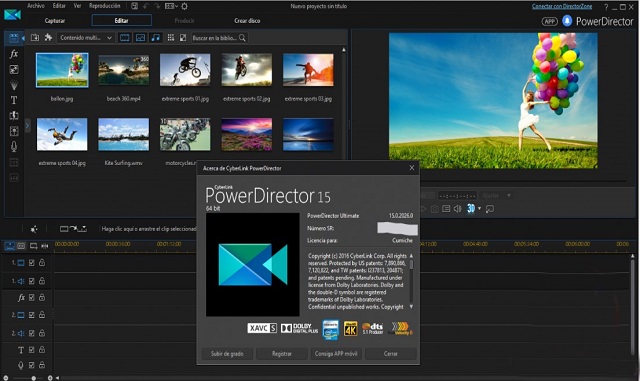
Task: Expand the library side panel arrow
Action: click(x=27, y=125)
